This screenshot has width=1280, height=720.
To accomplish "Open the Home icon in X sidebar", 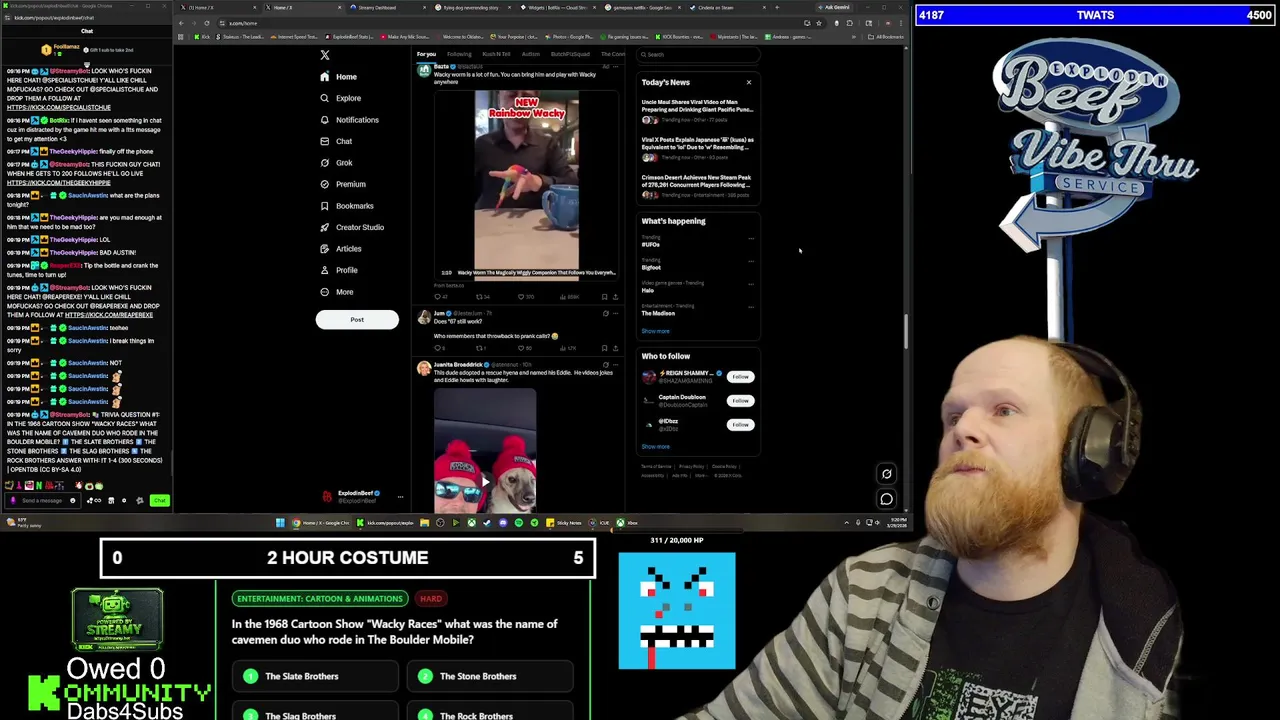I will click(x=324, y=77).
